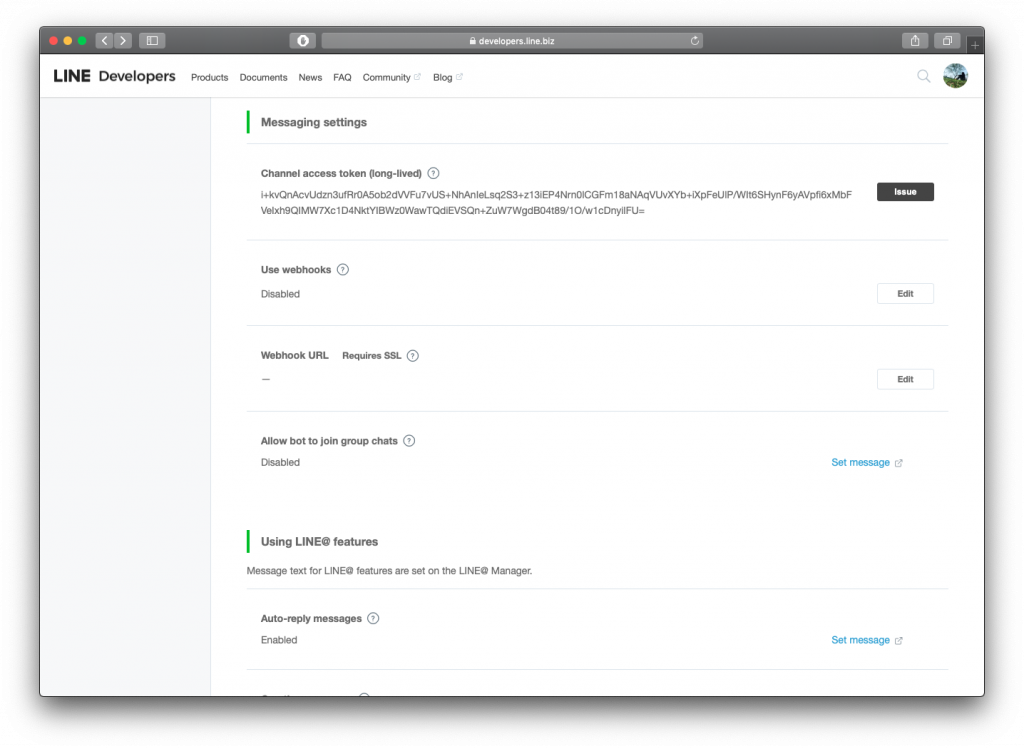This screenshot has width=1024, height=749.
Task: Select the channel access token text
Action: (556, 202)
